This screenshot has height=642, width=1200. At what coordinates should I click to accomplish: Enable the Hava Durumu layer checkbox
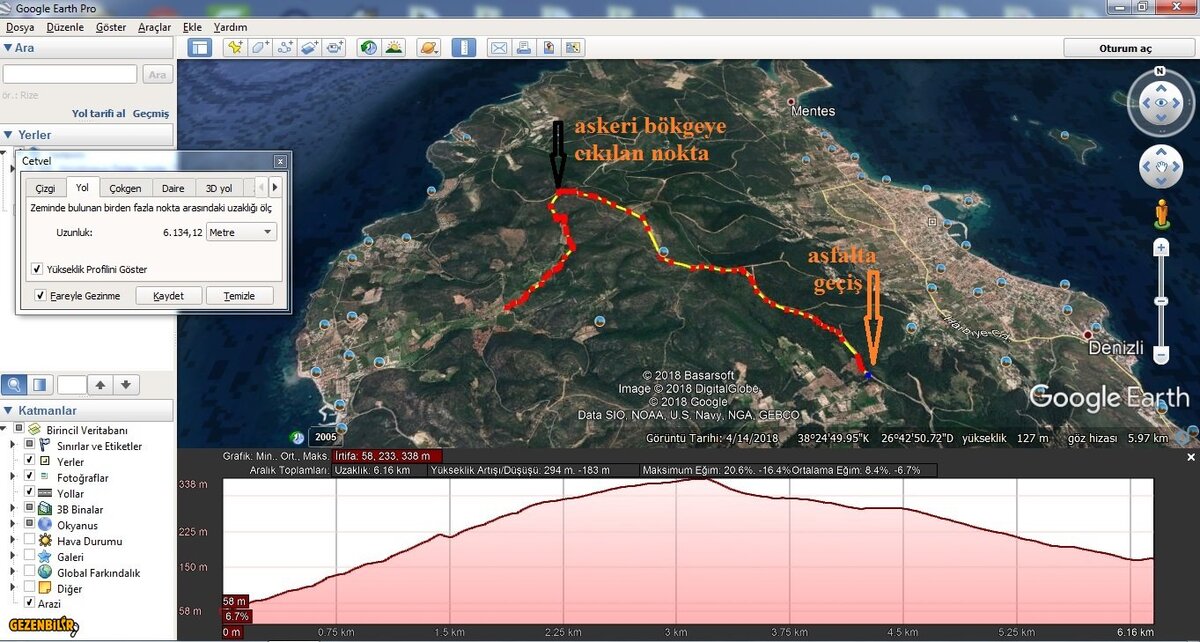[29, 541]
